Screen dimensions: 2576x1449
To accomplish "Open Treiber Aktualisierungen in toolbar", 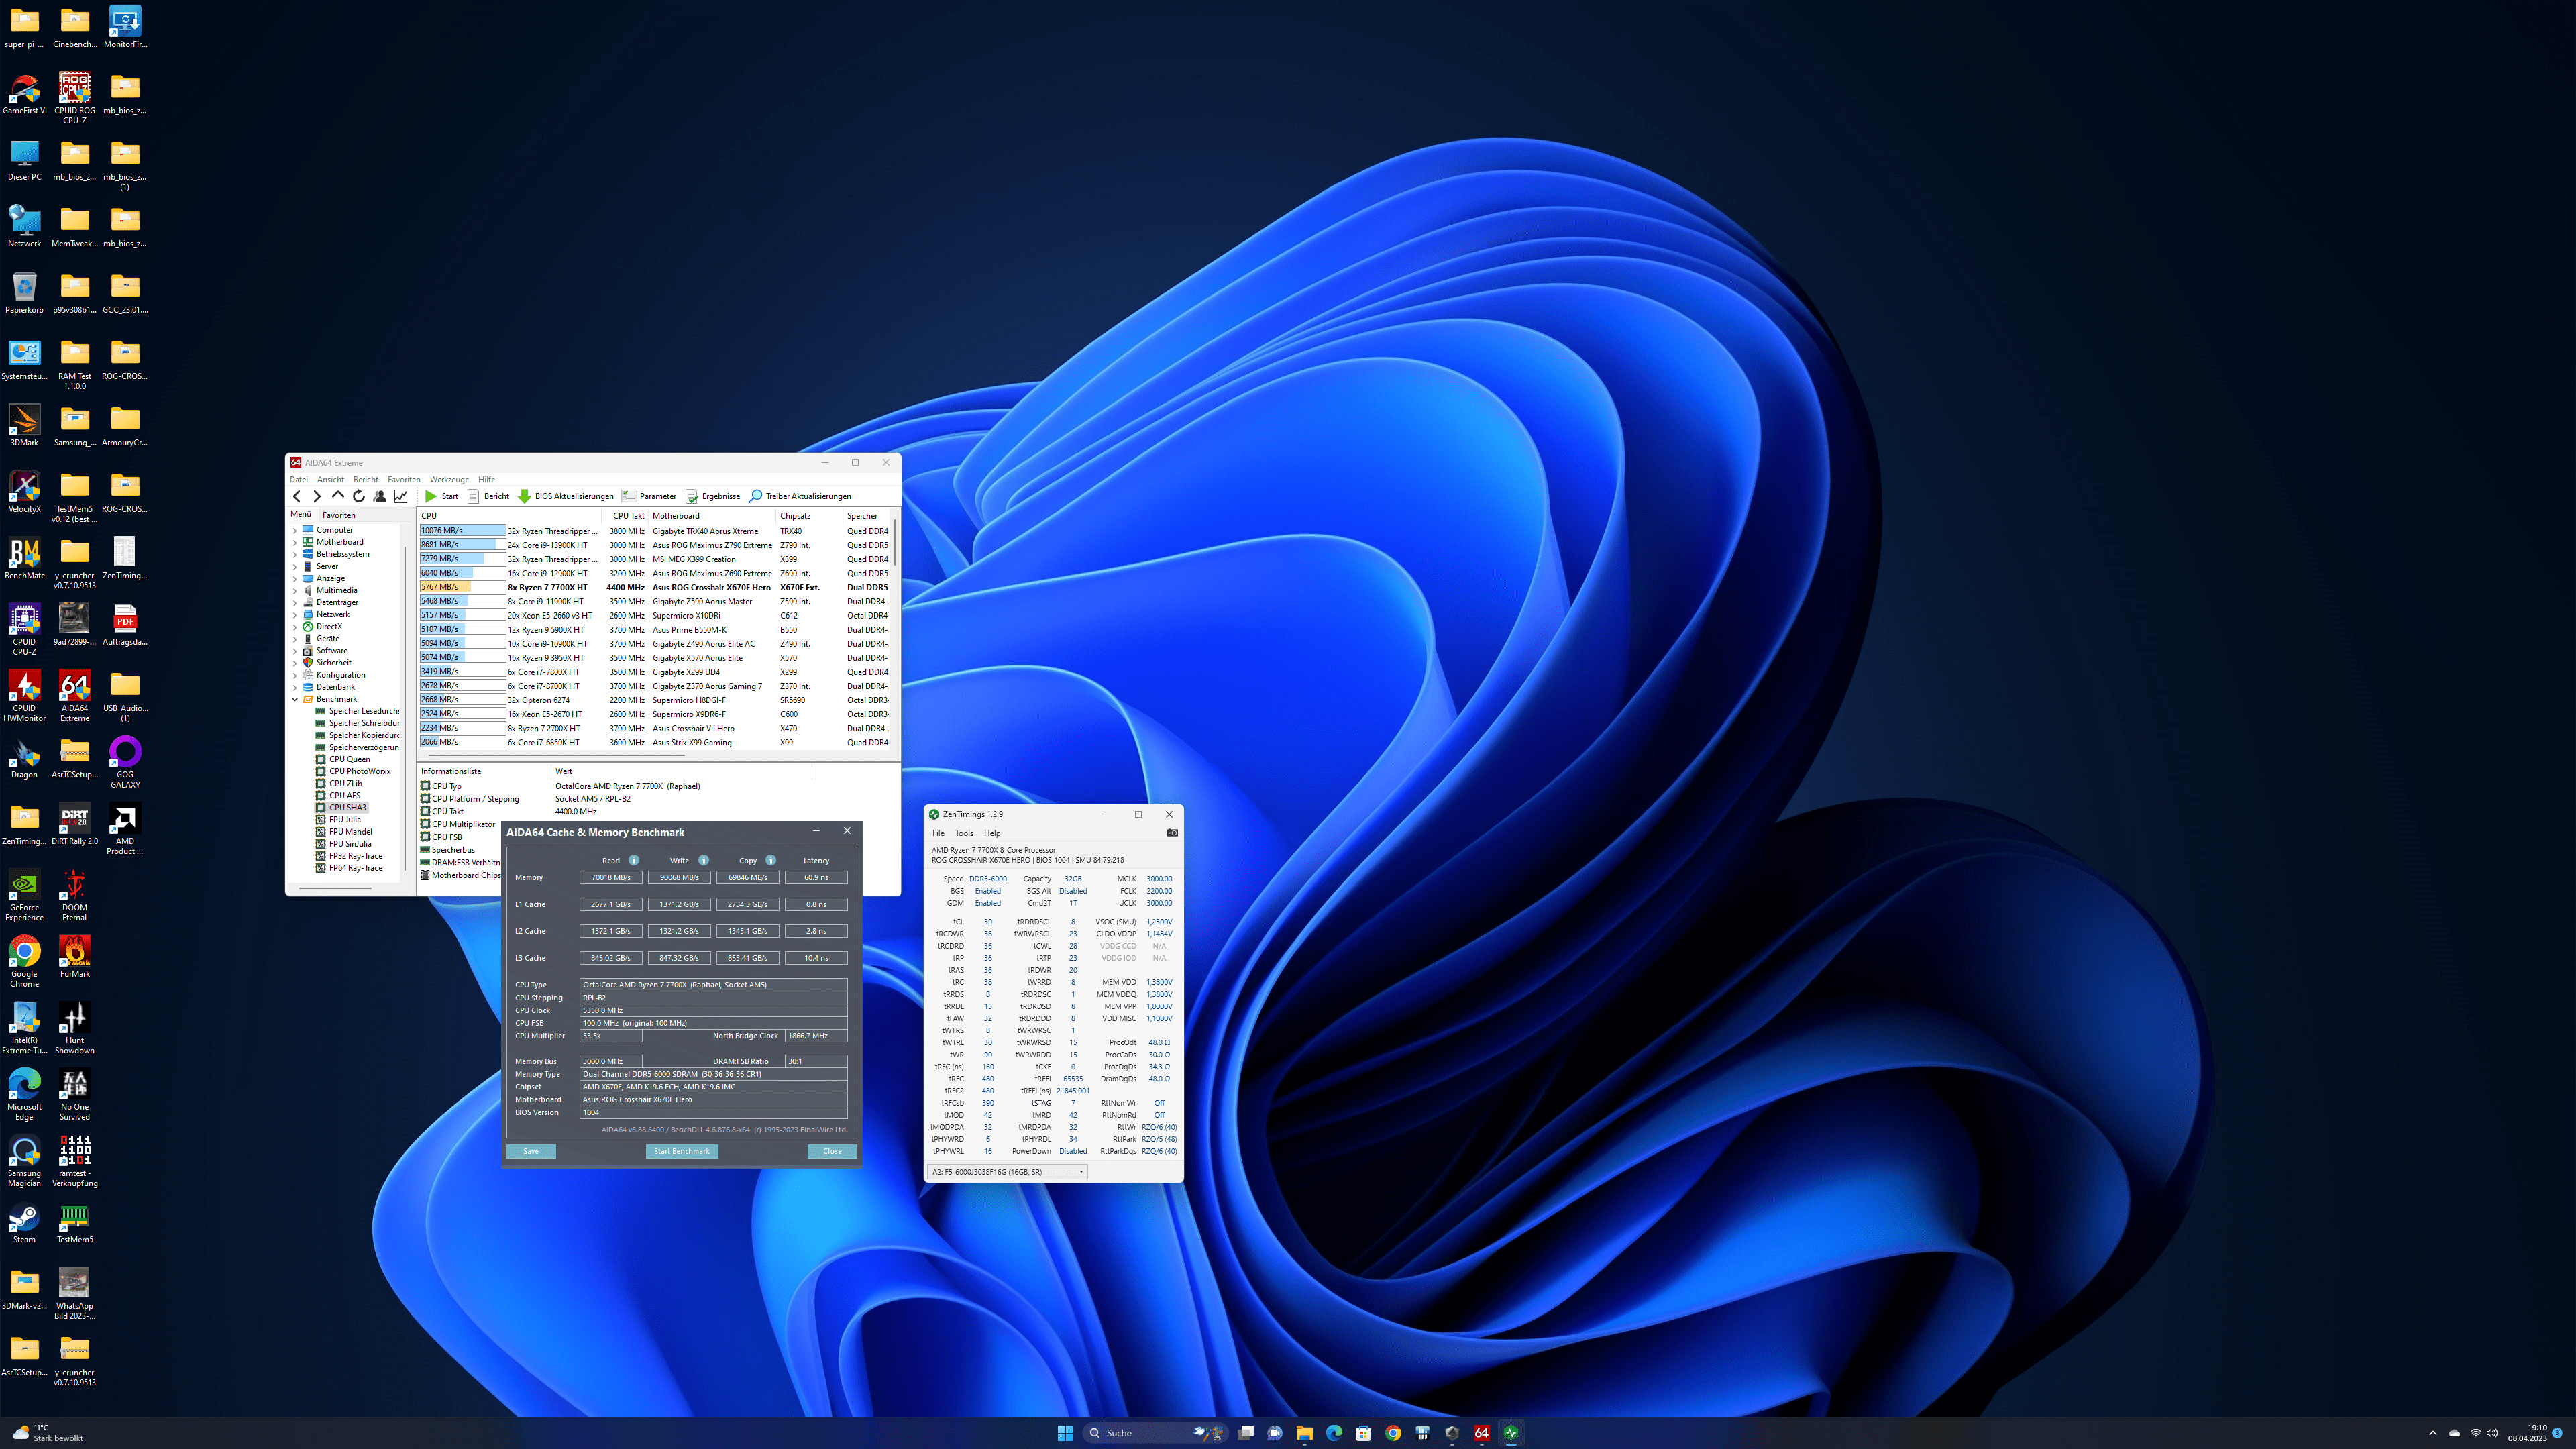I will point(800,496).
